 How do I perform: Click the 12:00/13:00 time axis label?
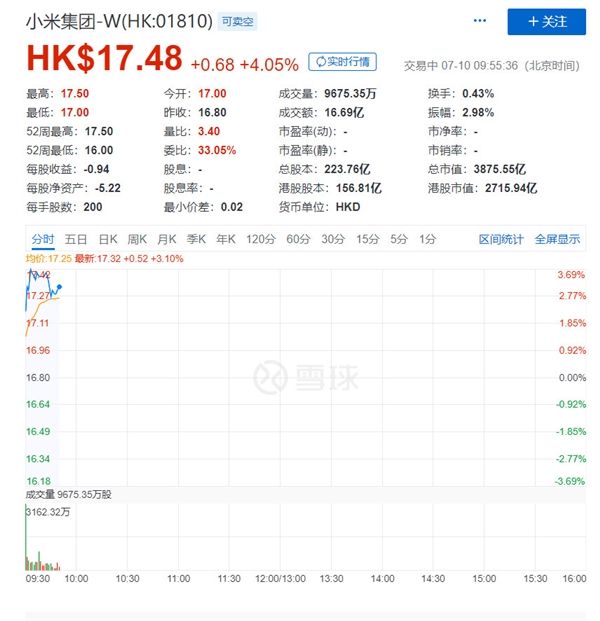[x=280, y=579]
